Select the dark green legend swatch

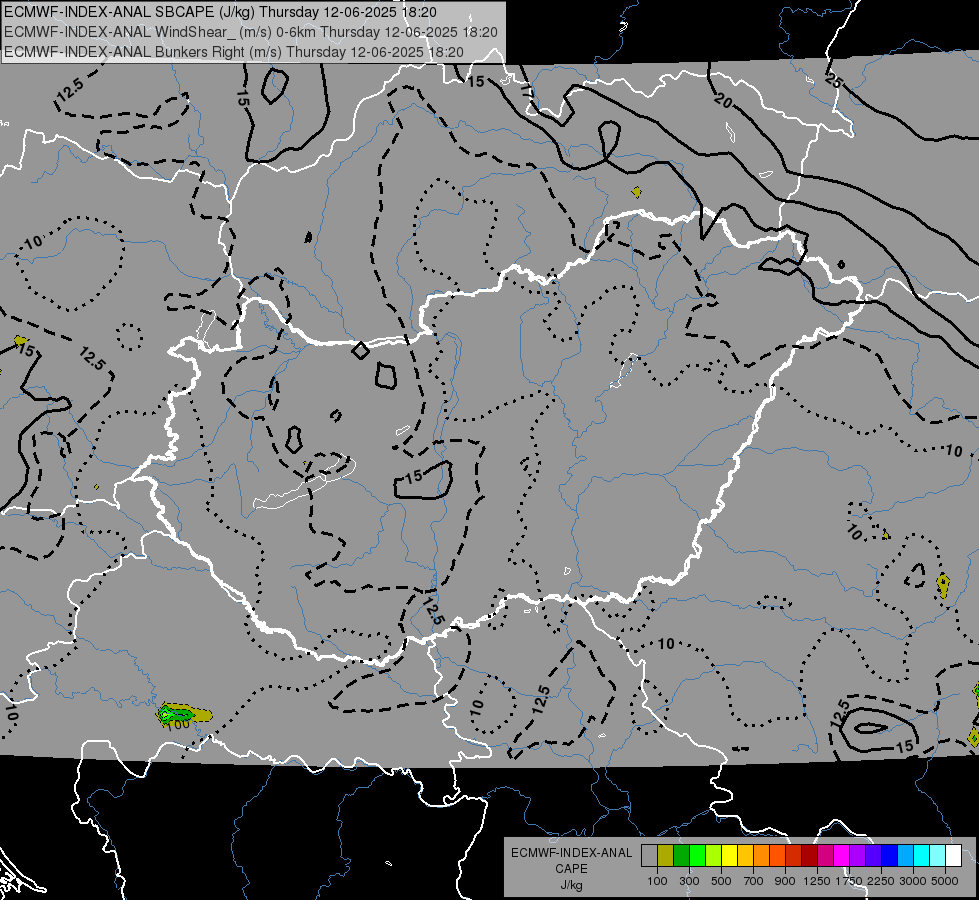tap(681, 855)
